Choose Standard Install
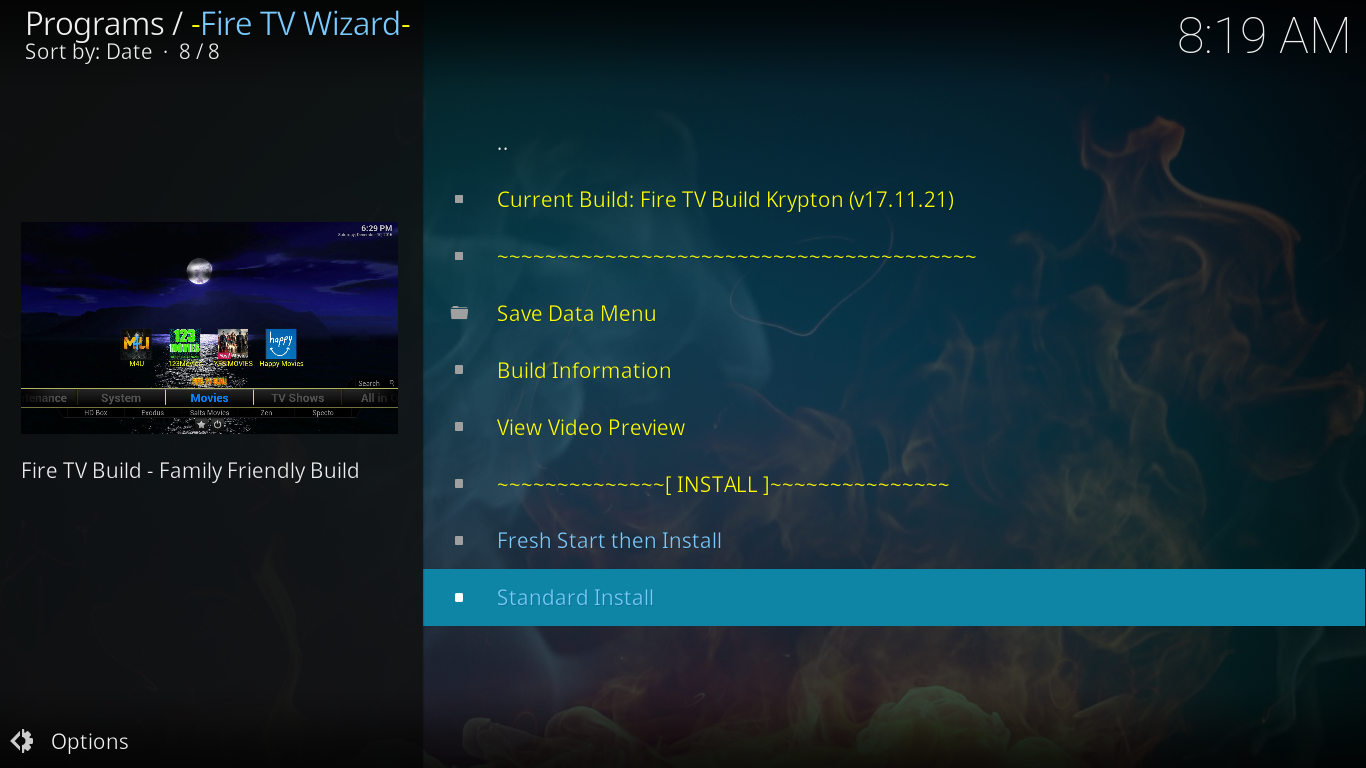1366x768 pixels. click(x=894, y=597)
